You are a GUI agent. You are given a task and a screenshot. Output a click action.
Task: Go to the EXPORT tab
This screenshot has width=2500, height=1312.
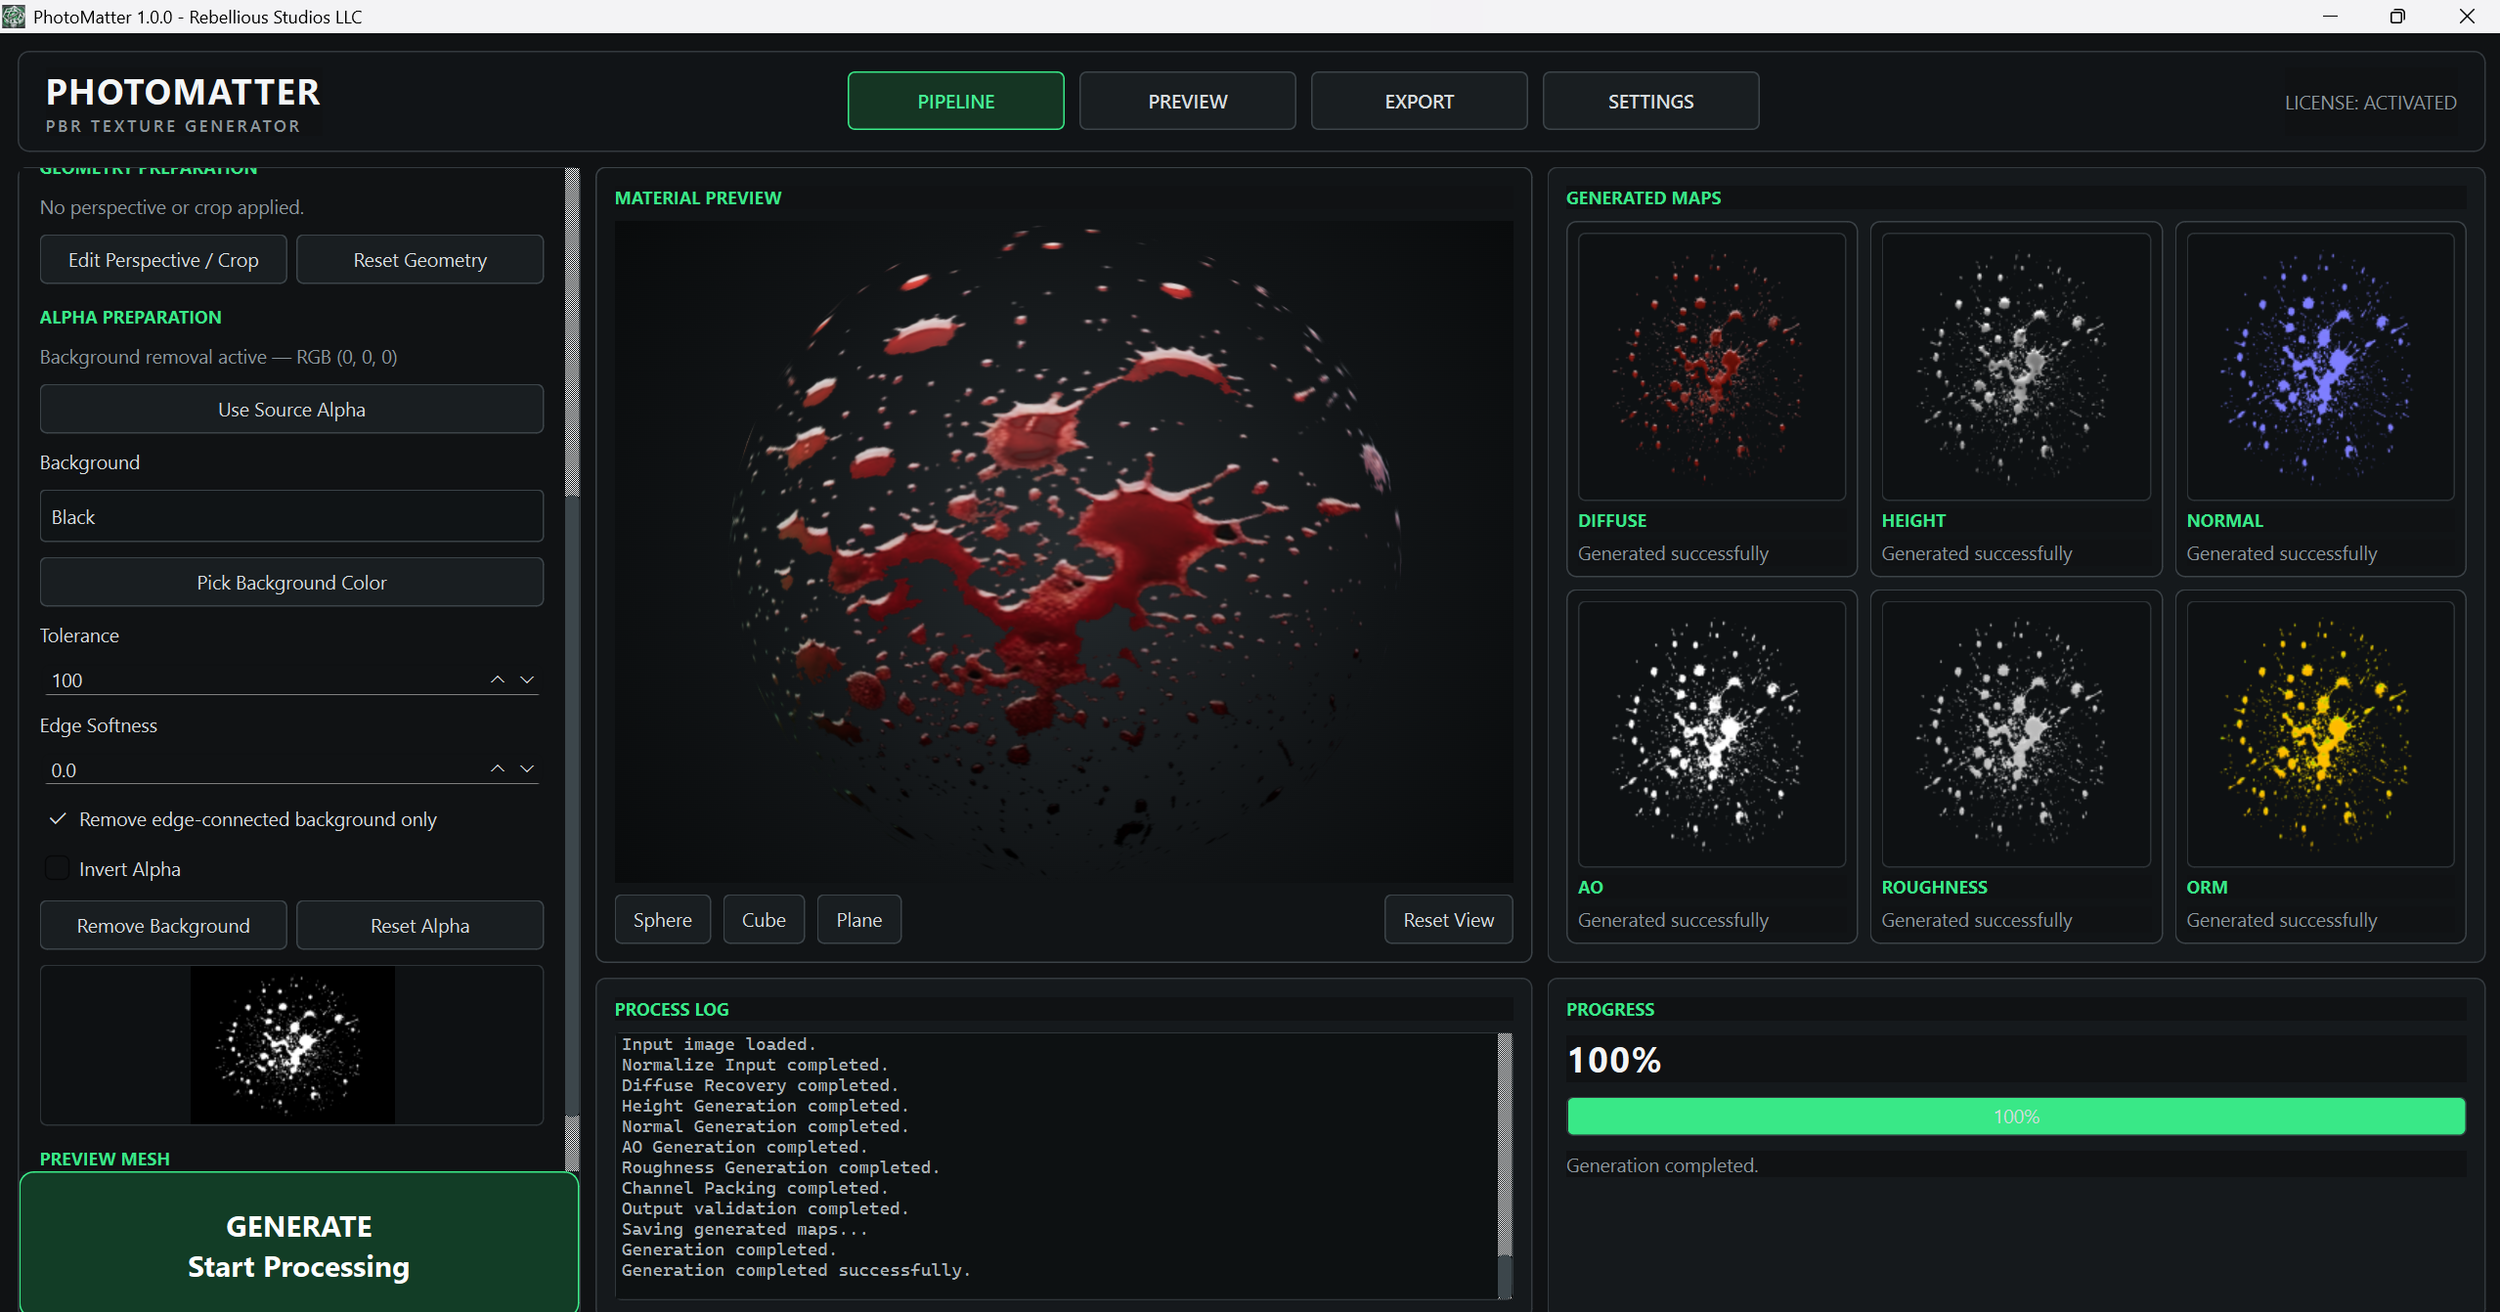(1419, 101)
